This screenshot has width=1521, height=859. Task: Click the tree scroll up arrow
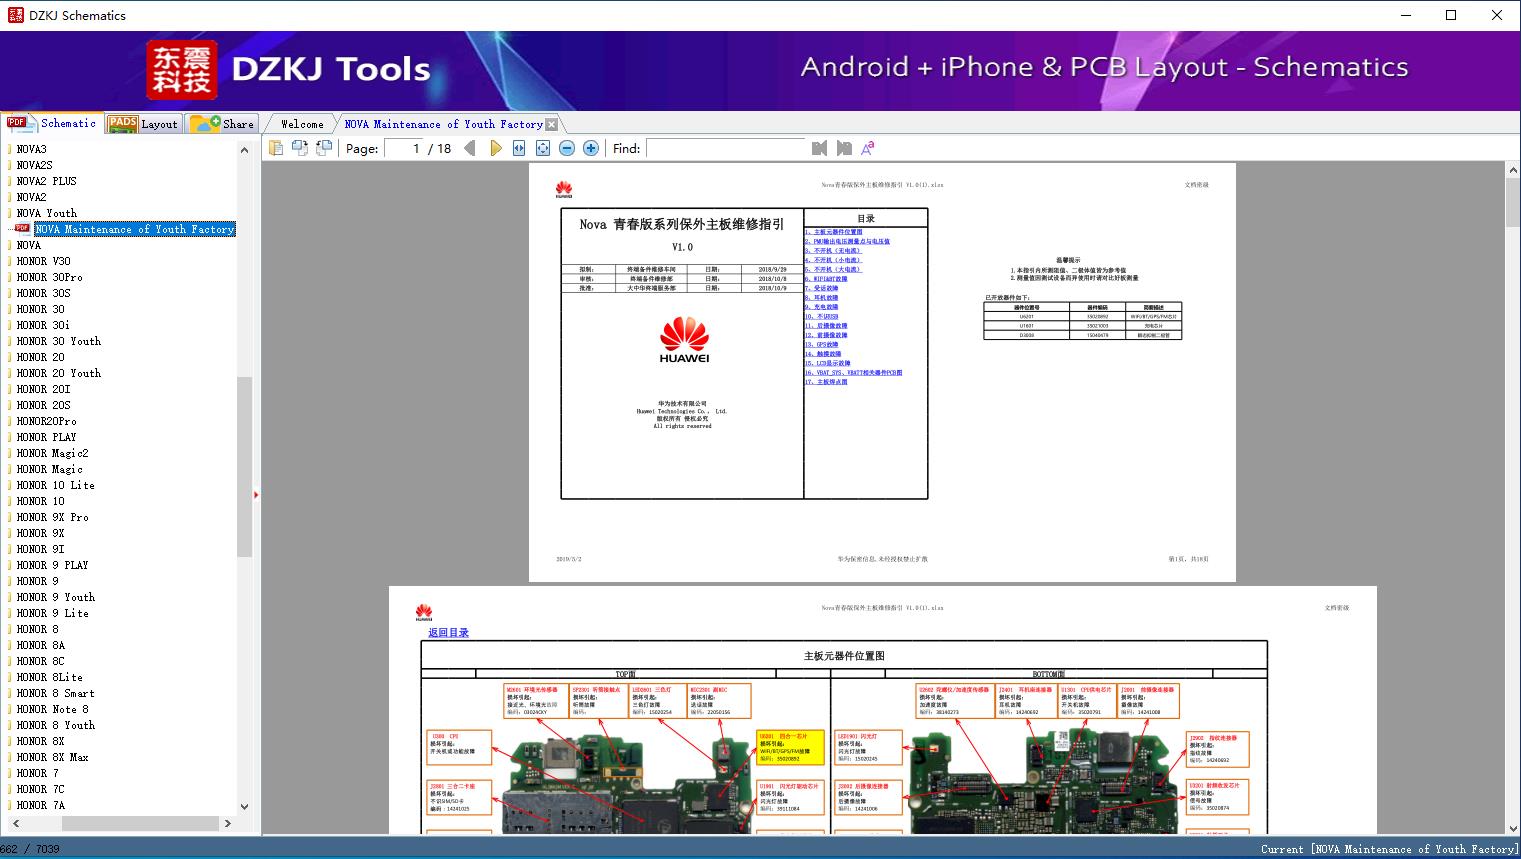tap(244, 150)
